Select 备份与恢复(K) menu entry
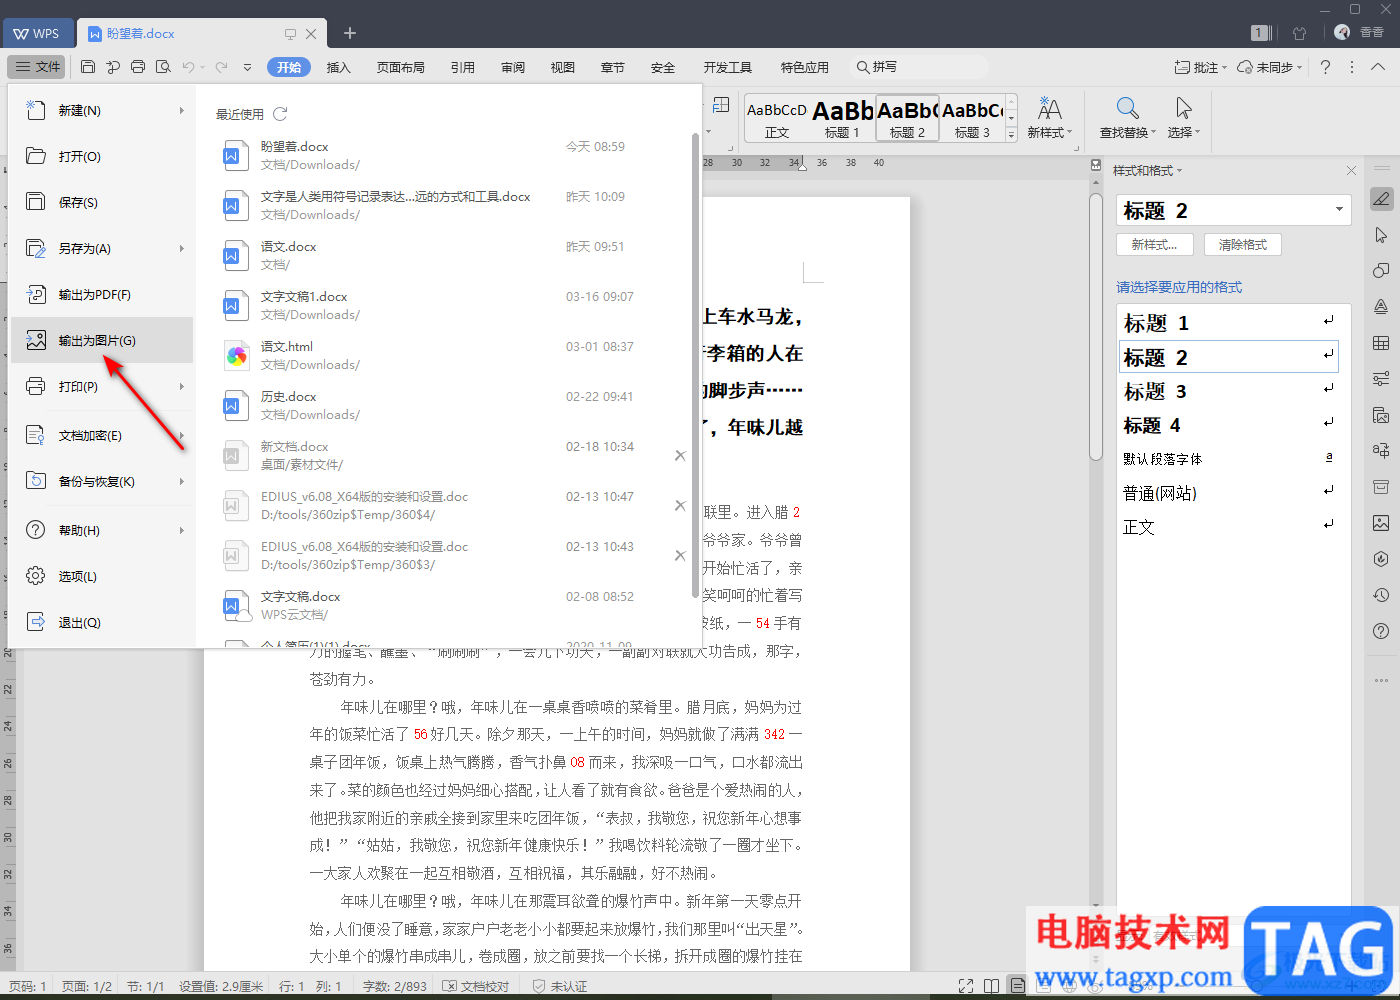 tap(102, 482)
